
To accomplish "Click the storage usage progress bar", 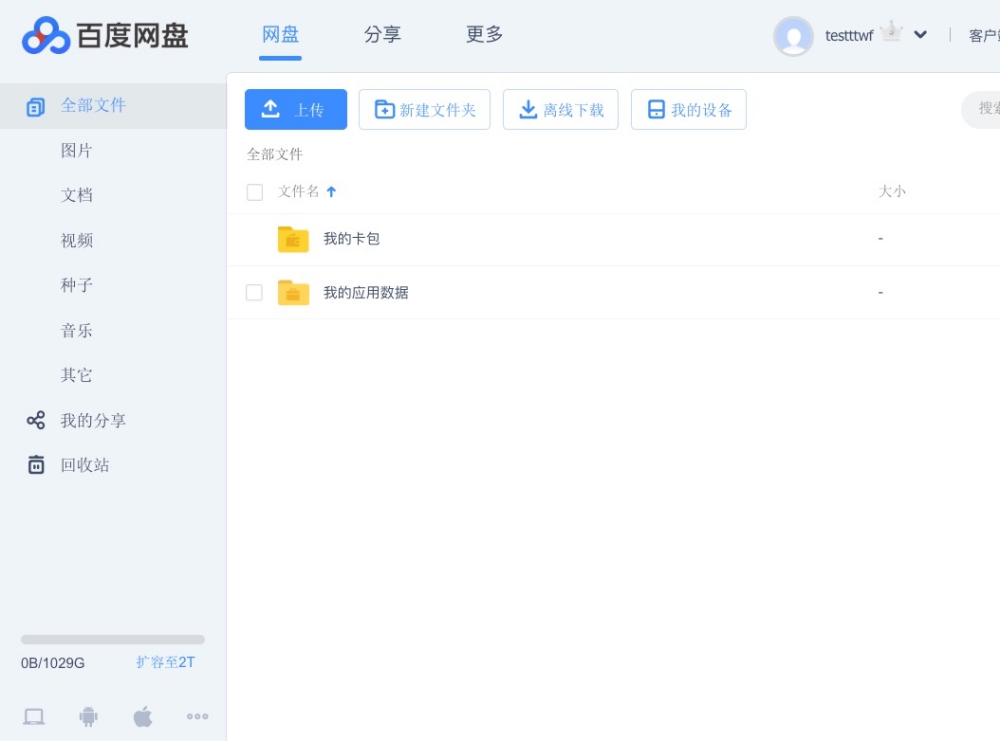I will point(113,639).
